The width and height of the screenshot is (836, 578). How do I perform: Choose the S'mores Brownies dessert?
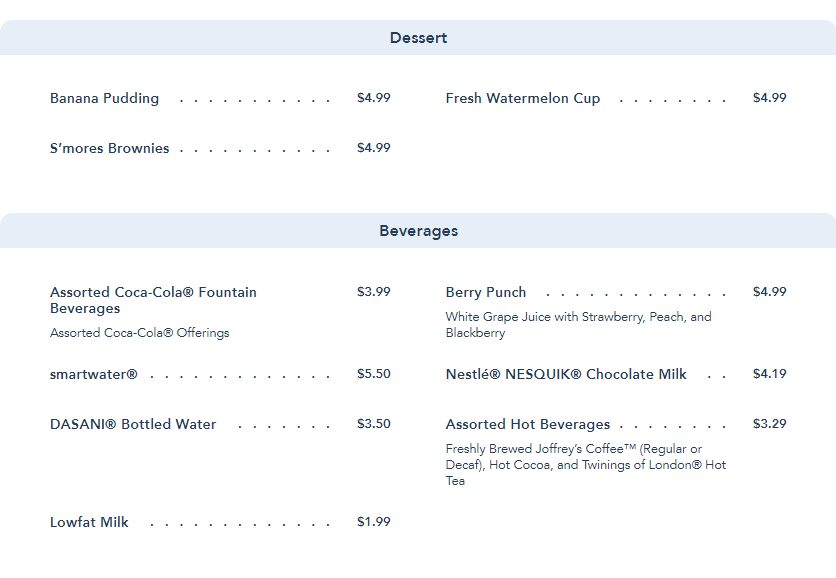click(x=110, y=148)
